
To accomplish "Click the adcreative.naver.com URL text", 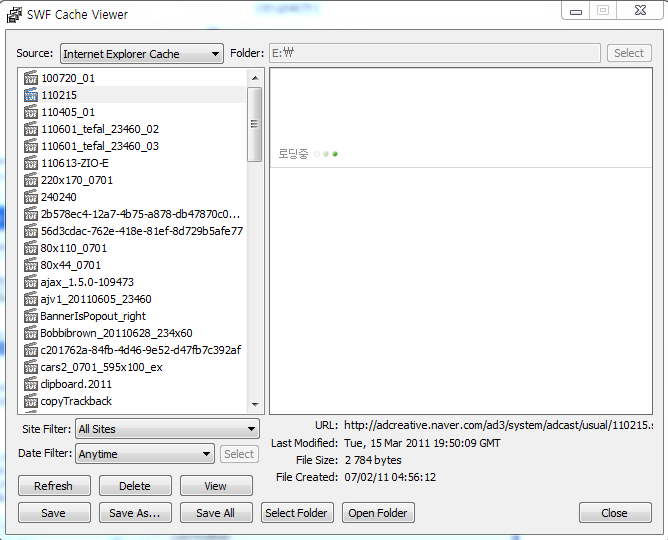I will pyautogui.click(x=498, y=425).
